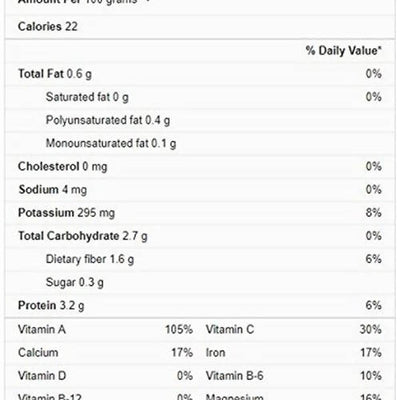Select the Sodium 4 mg row

(200, 190)
